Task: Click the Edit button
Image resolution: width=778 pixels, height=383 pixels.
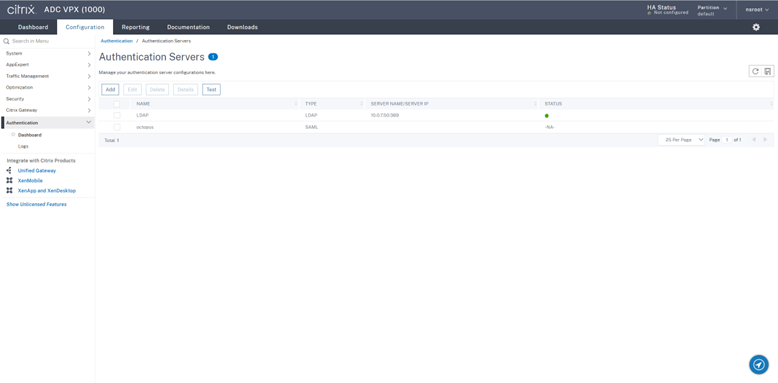Action: click(x=132, y=90)
